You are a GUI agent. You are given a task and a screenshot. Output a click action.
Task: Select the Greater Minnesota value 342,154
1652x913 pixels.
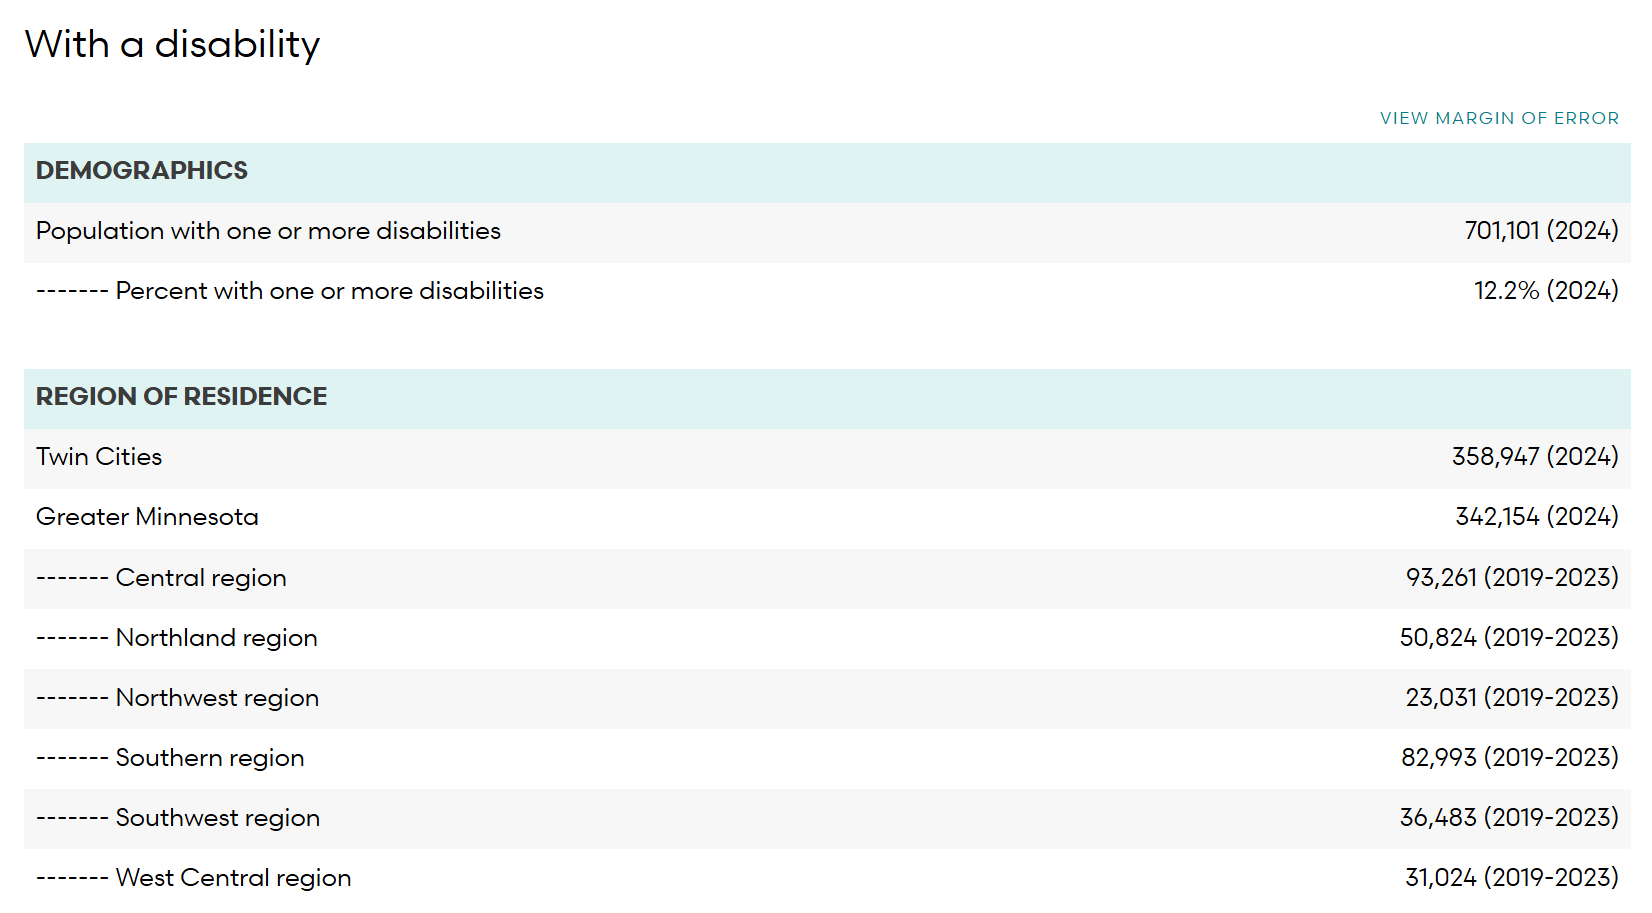pyautogui.click(x=1536, y=516)
